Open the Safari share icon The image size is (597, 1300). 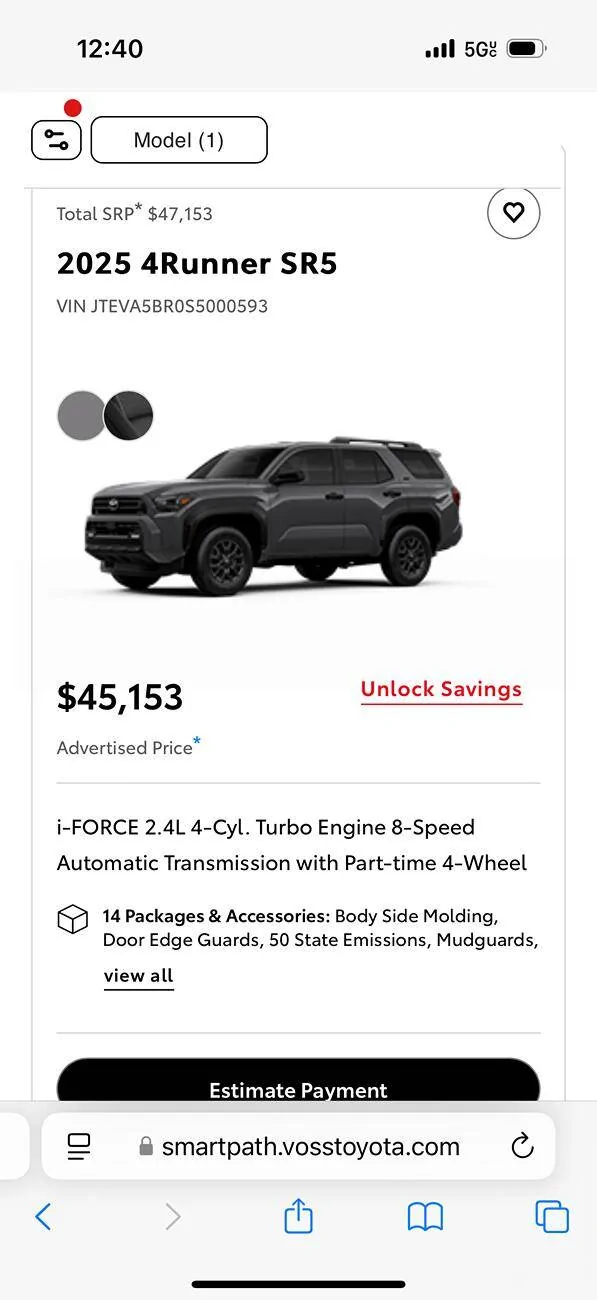coord(298,1217)
